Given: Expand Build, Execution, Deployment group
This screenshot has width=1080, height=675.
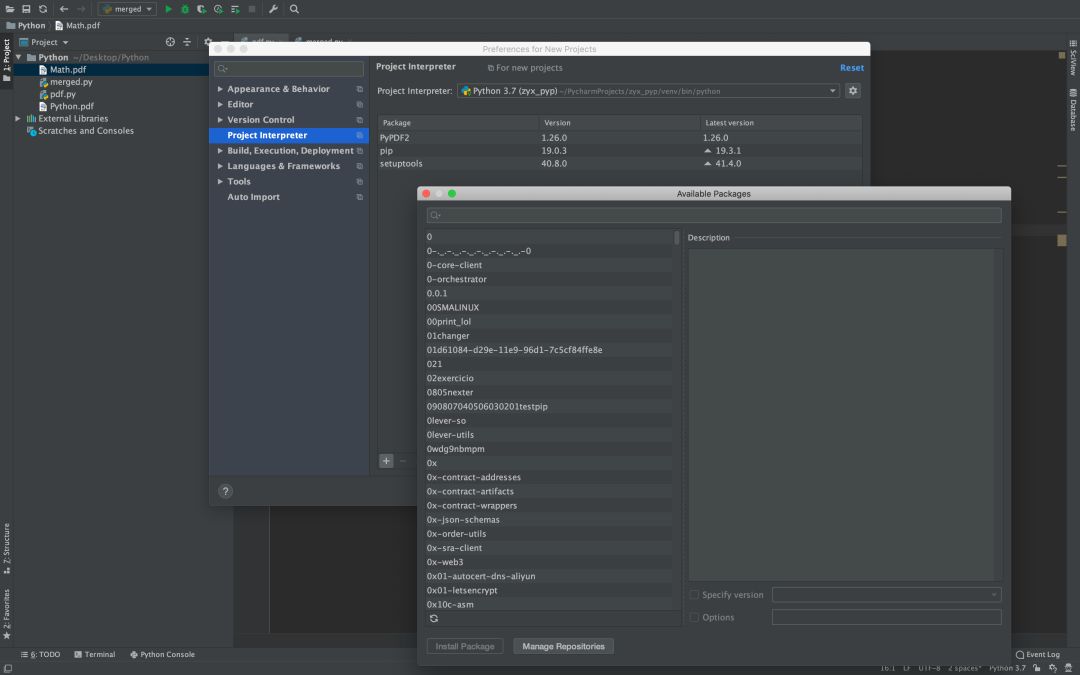Looking at the screenshot, I should pyautogui.click(x=220, y=150).
